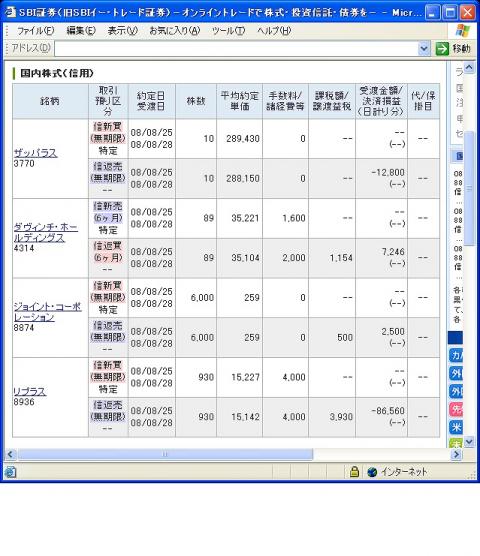Close the browser window
Viewport: 480px width, 556px height.
click(468, 13)
